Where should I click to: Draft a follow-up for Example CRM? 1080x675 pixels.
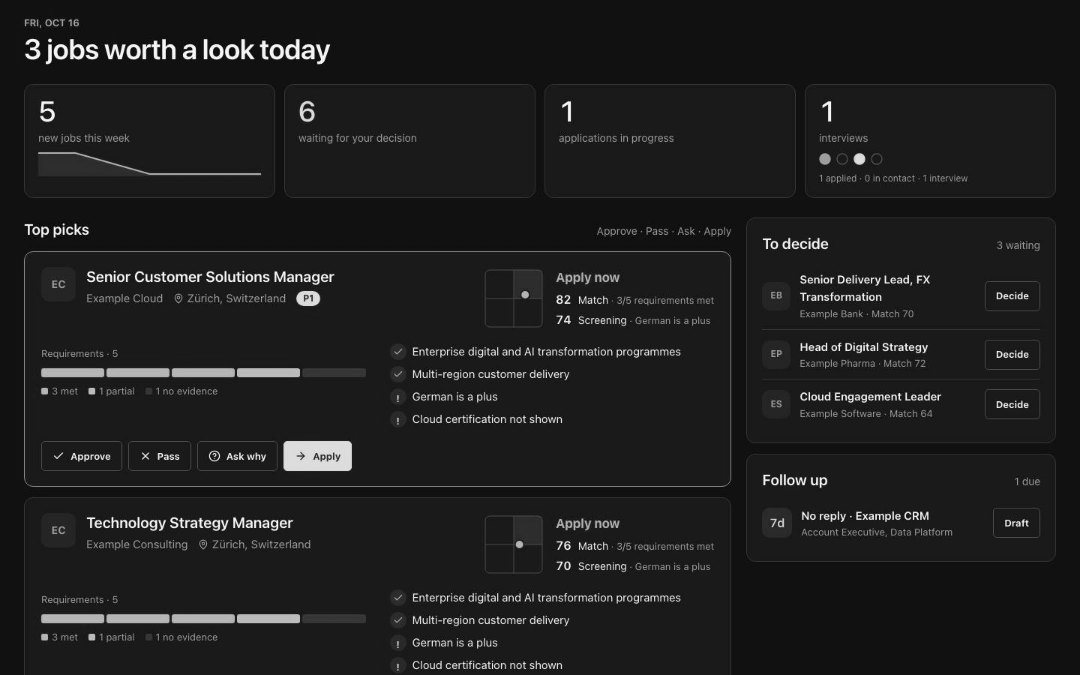click(x=1016, y=523)
